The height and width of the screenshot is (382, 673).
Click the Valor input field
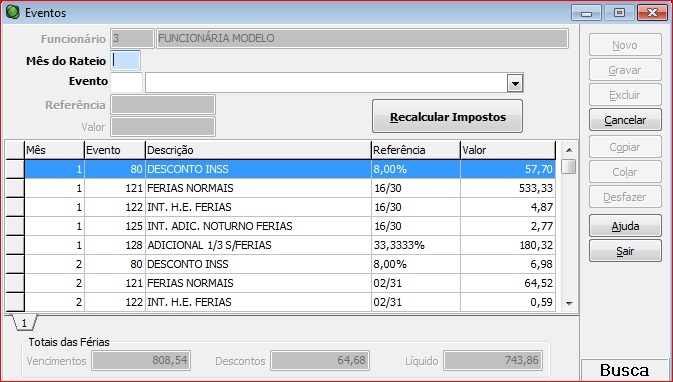[x=163, y=127]
